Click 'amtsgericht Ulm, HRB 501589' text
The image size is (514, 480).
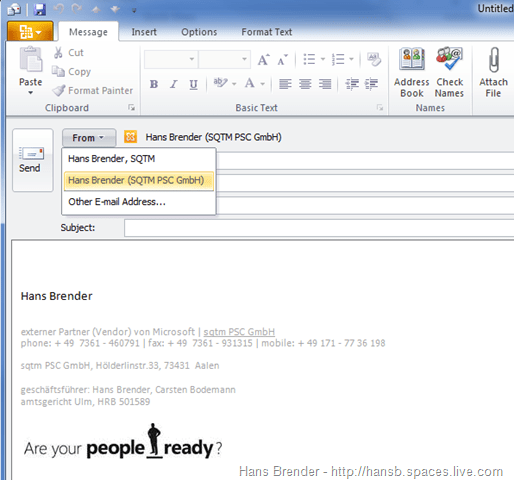(x=85, y=402)
